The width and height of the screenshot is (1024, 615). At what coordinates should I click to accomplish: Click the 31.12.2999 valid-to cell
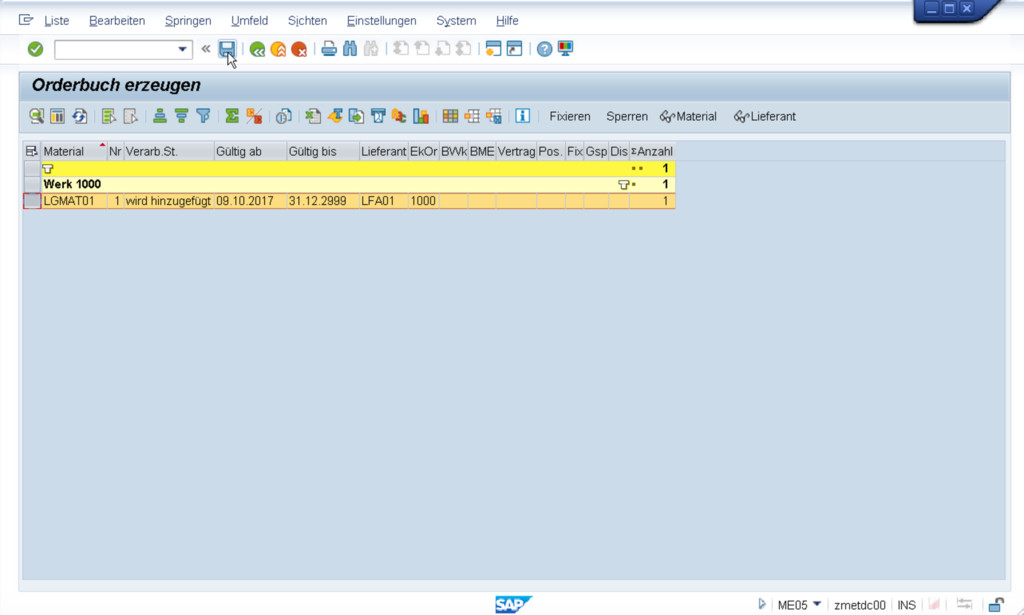(x=323, y=201)
